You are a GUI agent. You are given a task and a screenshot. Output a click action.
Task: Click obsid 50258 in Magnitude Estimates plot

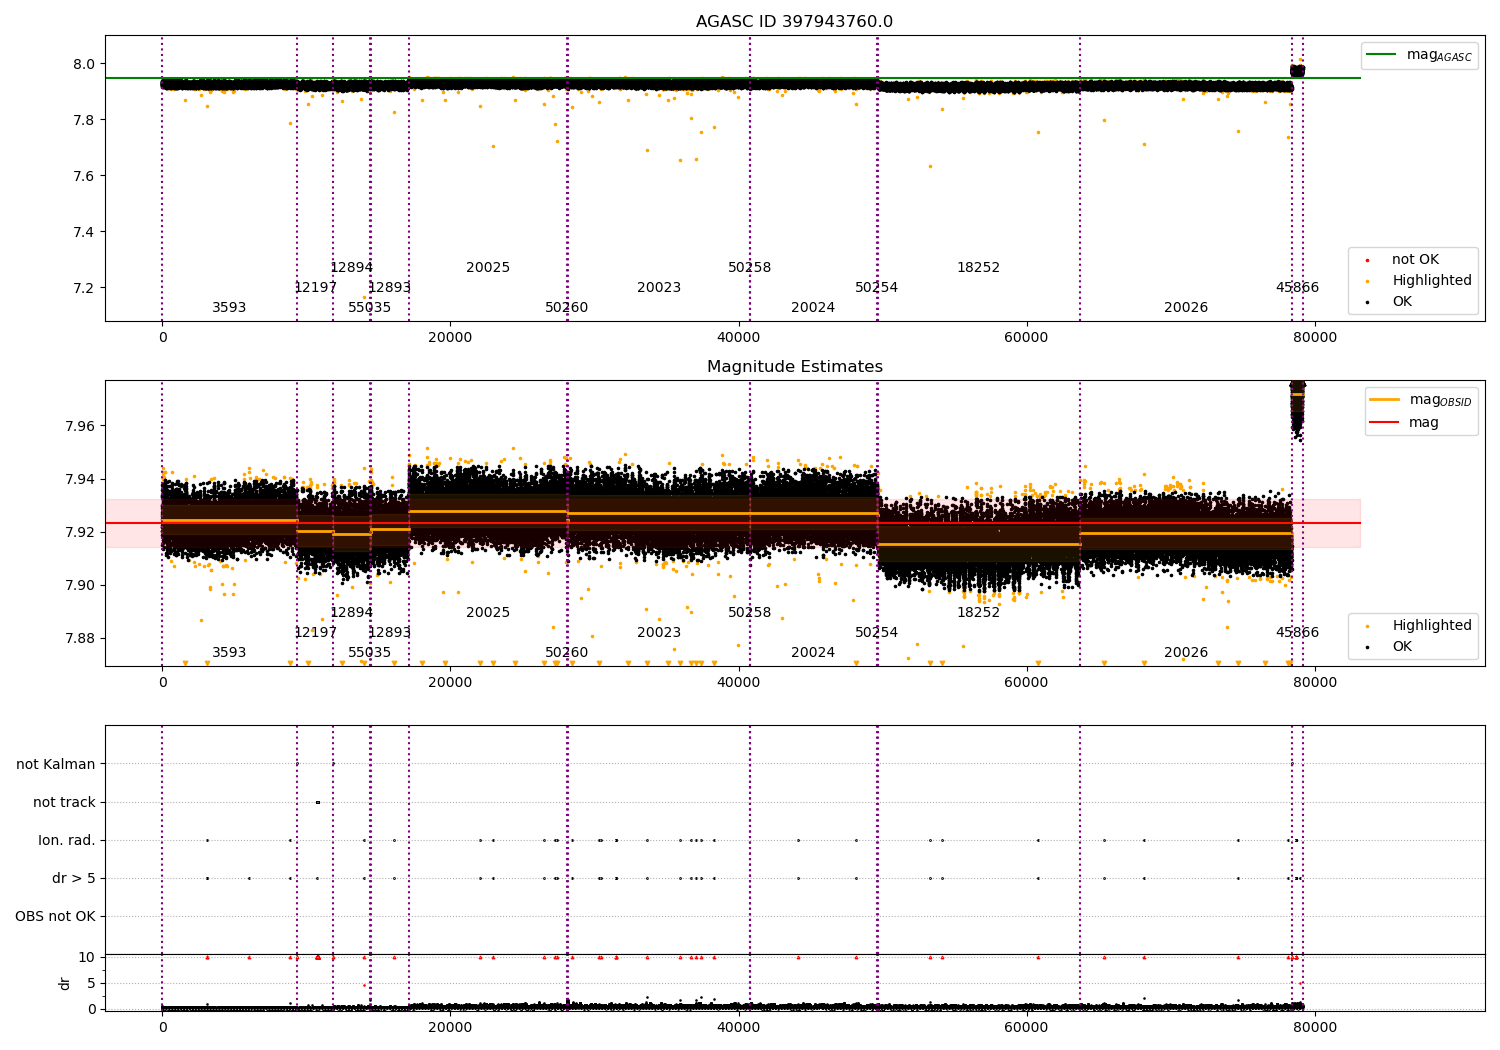coord(750,613)
